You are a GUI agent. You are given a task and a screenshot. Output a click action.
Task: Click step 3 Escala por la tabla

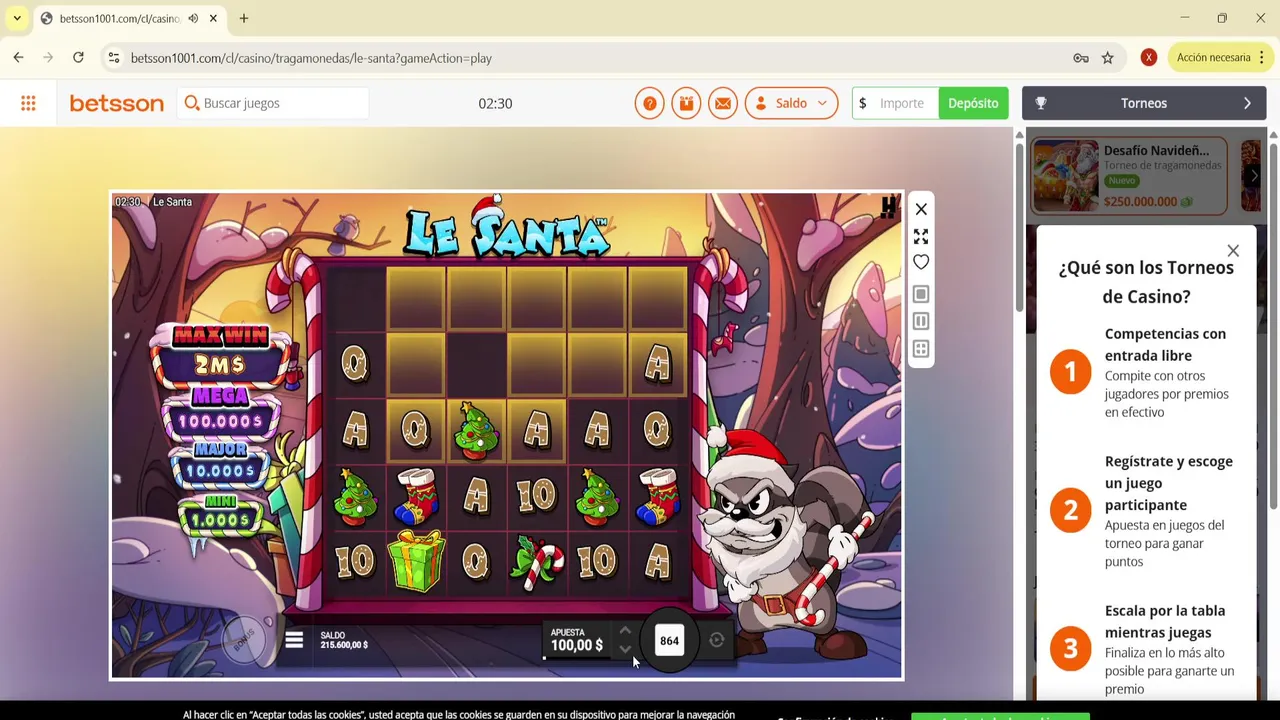click(x=1146, y=649)
